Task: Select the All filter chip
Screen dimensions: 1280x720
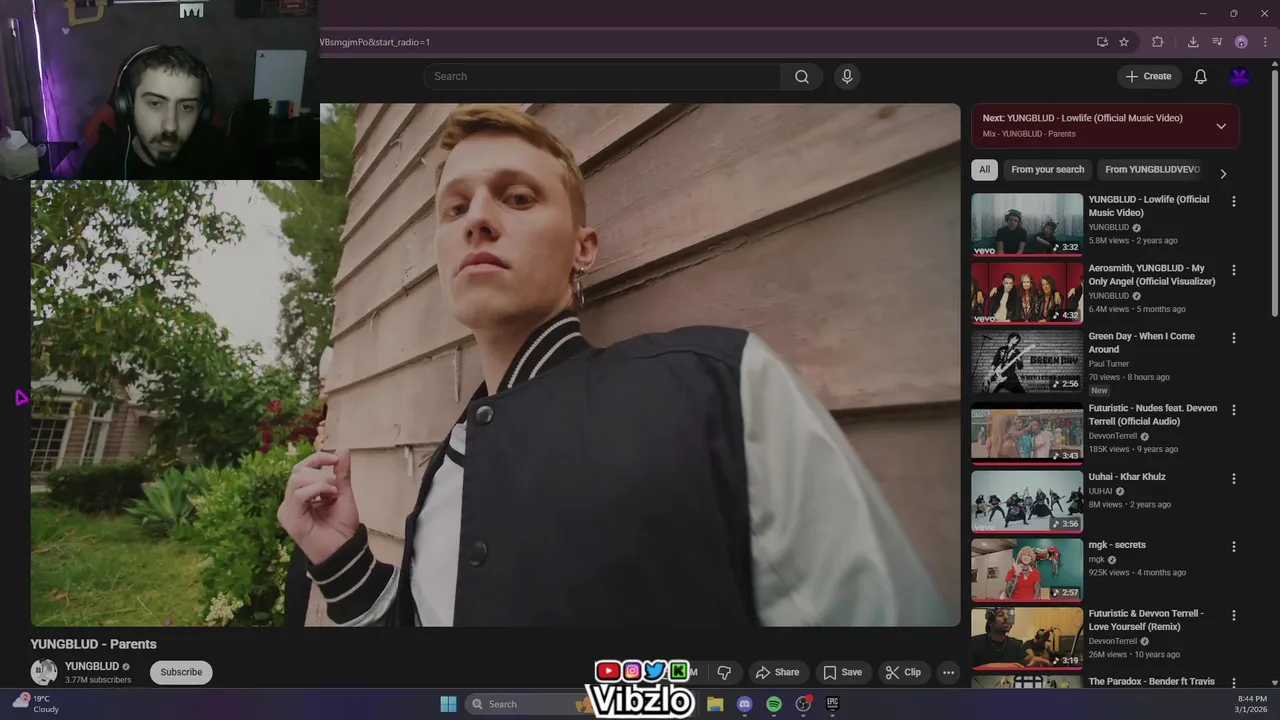Action: pyautogui.click(x=984, y=170)
